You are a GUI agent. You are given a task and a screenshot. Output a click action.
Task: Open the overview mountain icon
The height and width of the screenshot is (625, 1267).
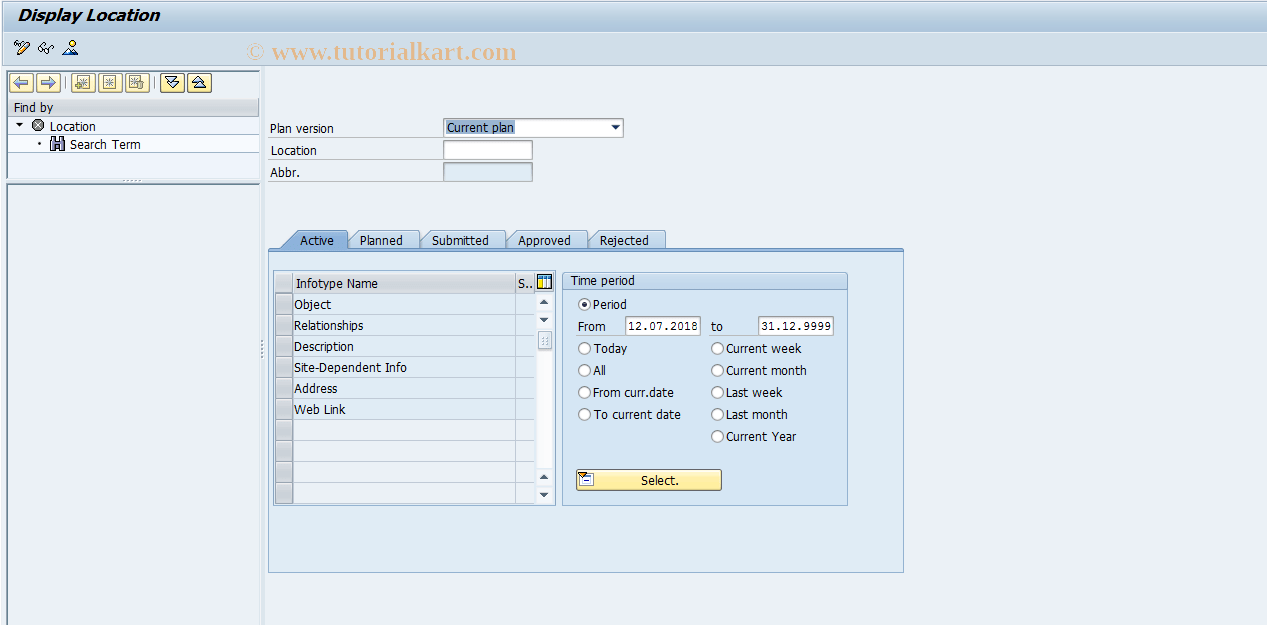pyautogui.click(x=70, y=47)
